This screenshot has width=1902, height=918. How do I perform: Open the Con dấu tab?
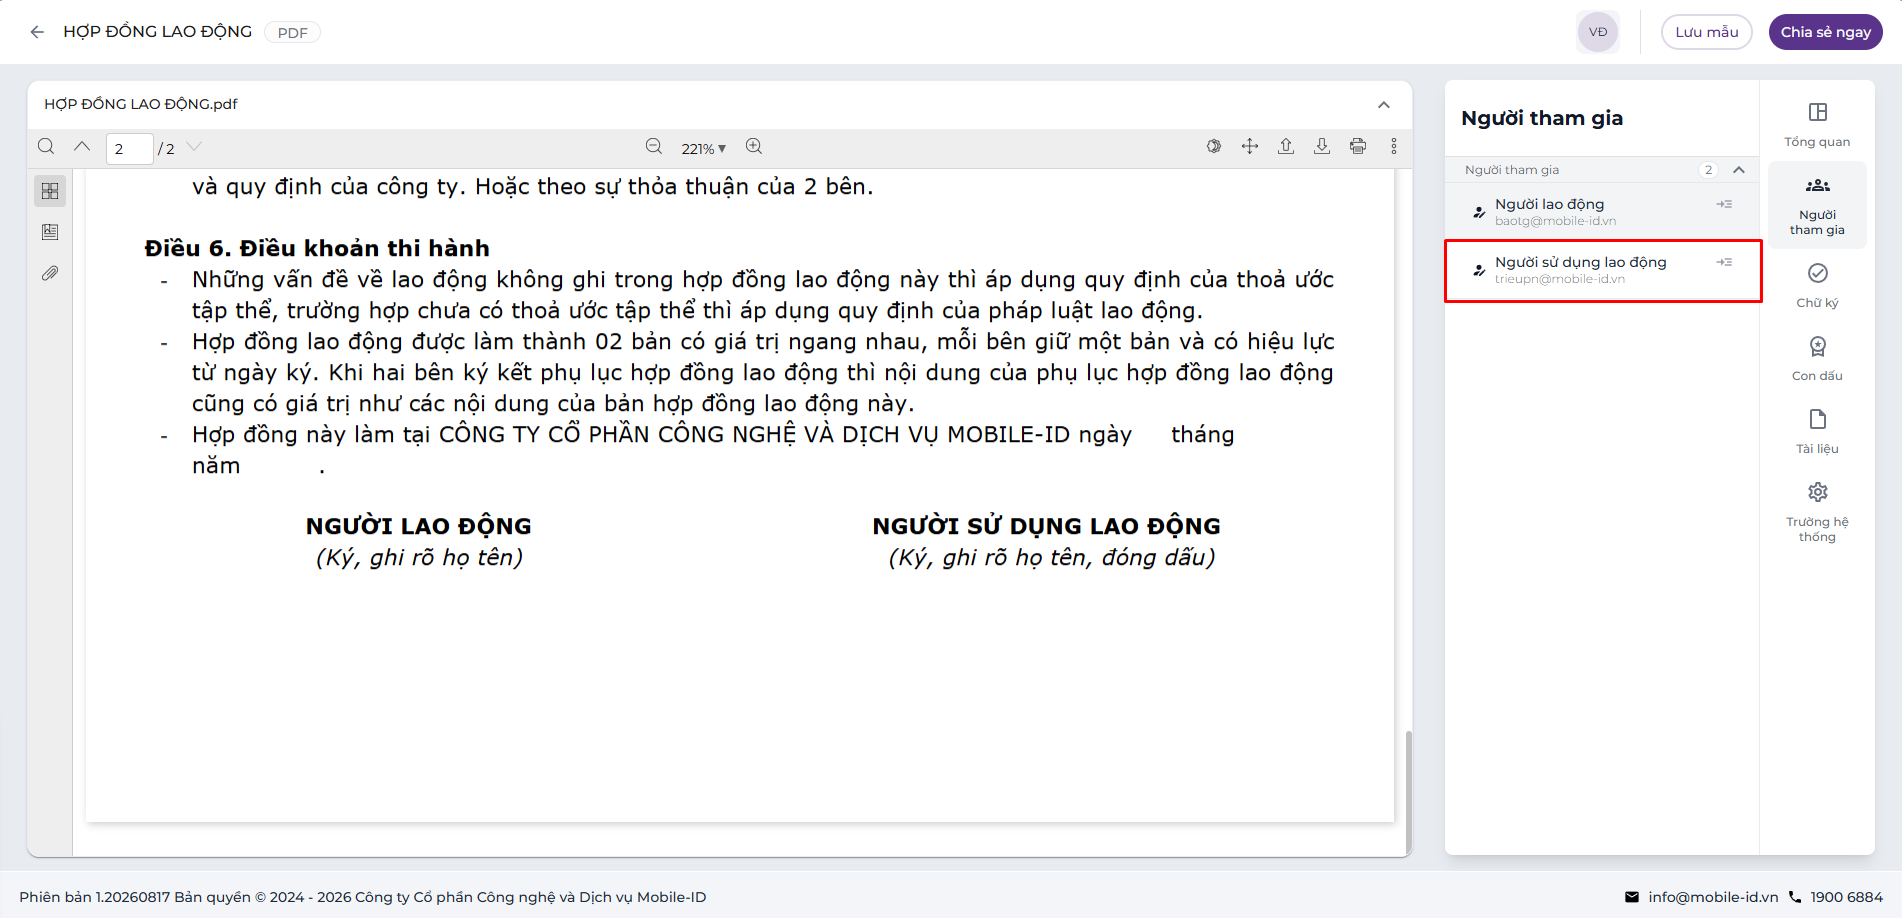(x=1817, y=359)
